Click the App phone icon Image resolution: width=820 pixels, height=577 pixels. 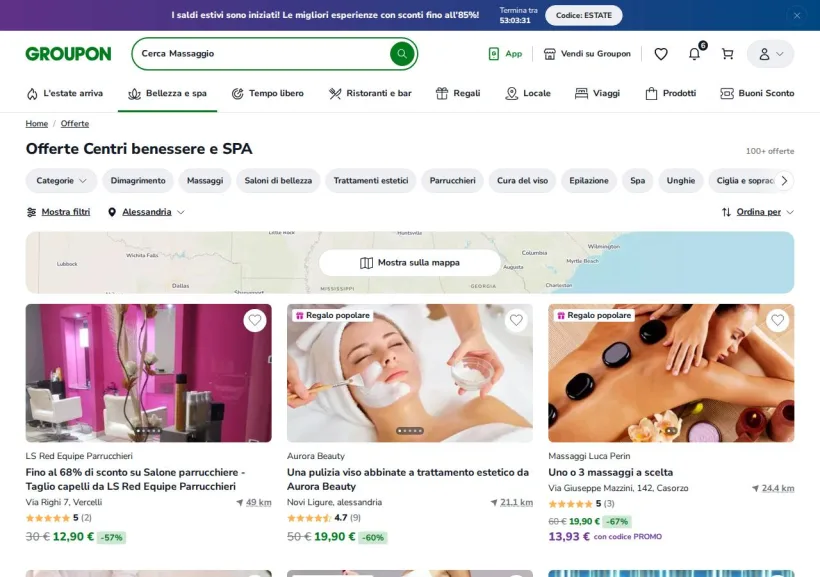tap(493, 54)
